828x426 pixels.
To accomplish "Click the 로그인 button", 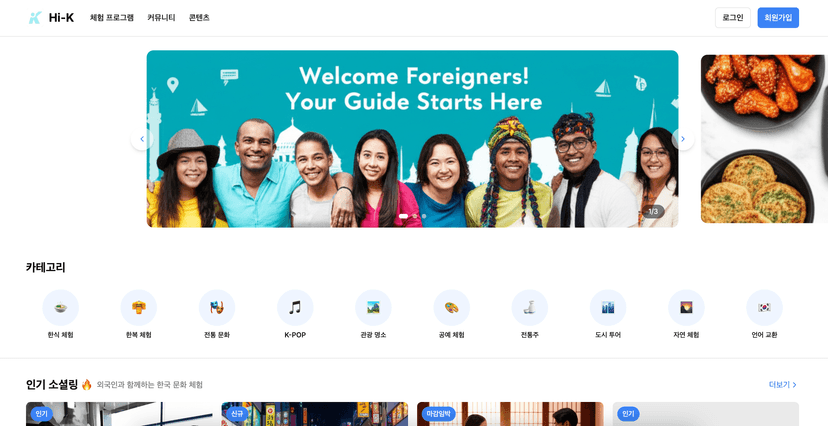I will (x=732, y=17).
